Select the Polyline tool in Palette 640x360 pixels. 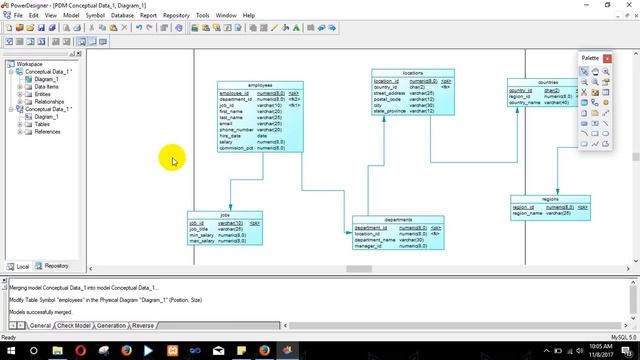595,144
